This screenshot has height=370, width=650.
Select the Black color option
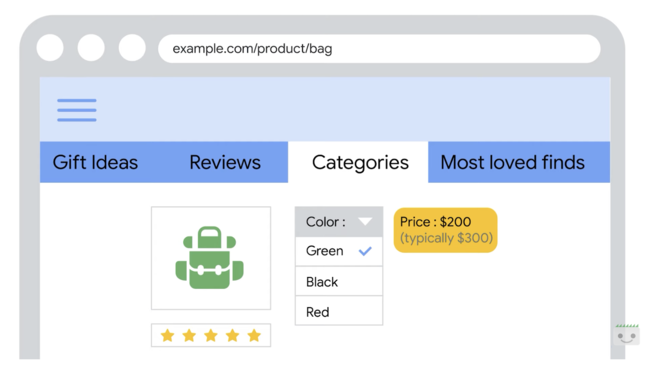pyautogui.click(x=339, y=281)
